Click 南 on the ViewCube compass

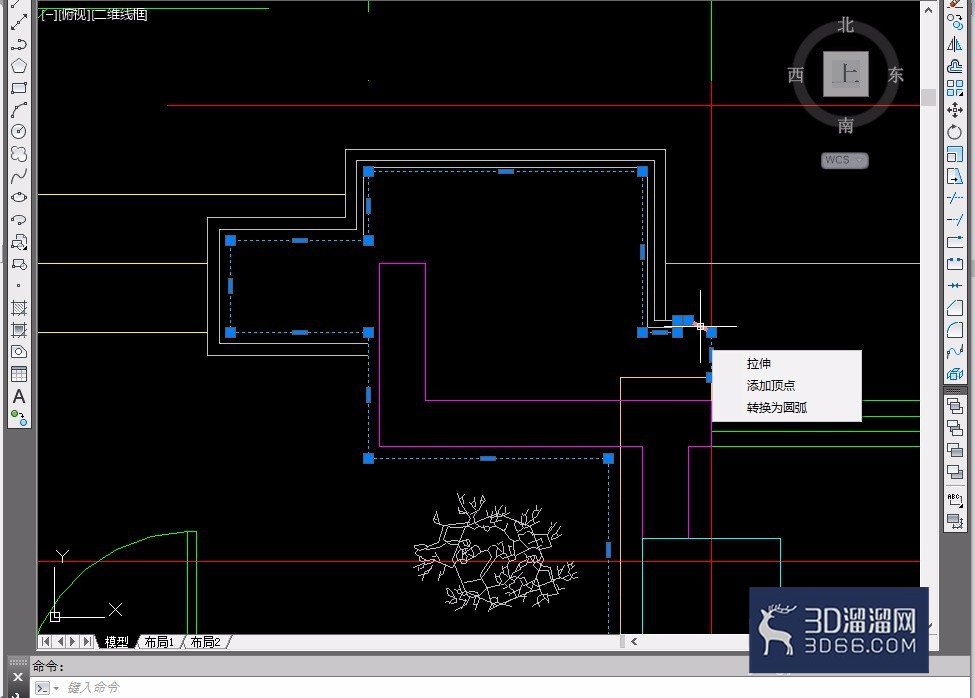(846, 126)
